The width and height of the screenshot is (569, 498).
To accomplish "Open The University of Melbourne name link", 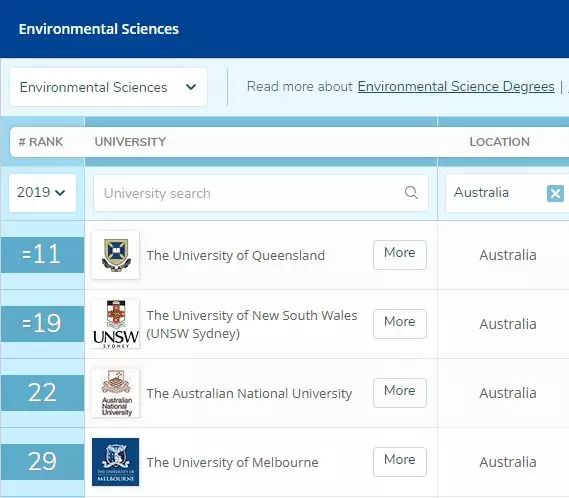I will (x=233, y=462).
